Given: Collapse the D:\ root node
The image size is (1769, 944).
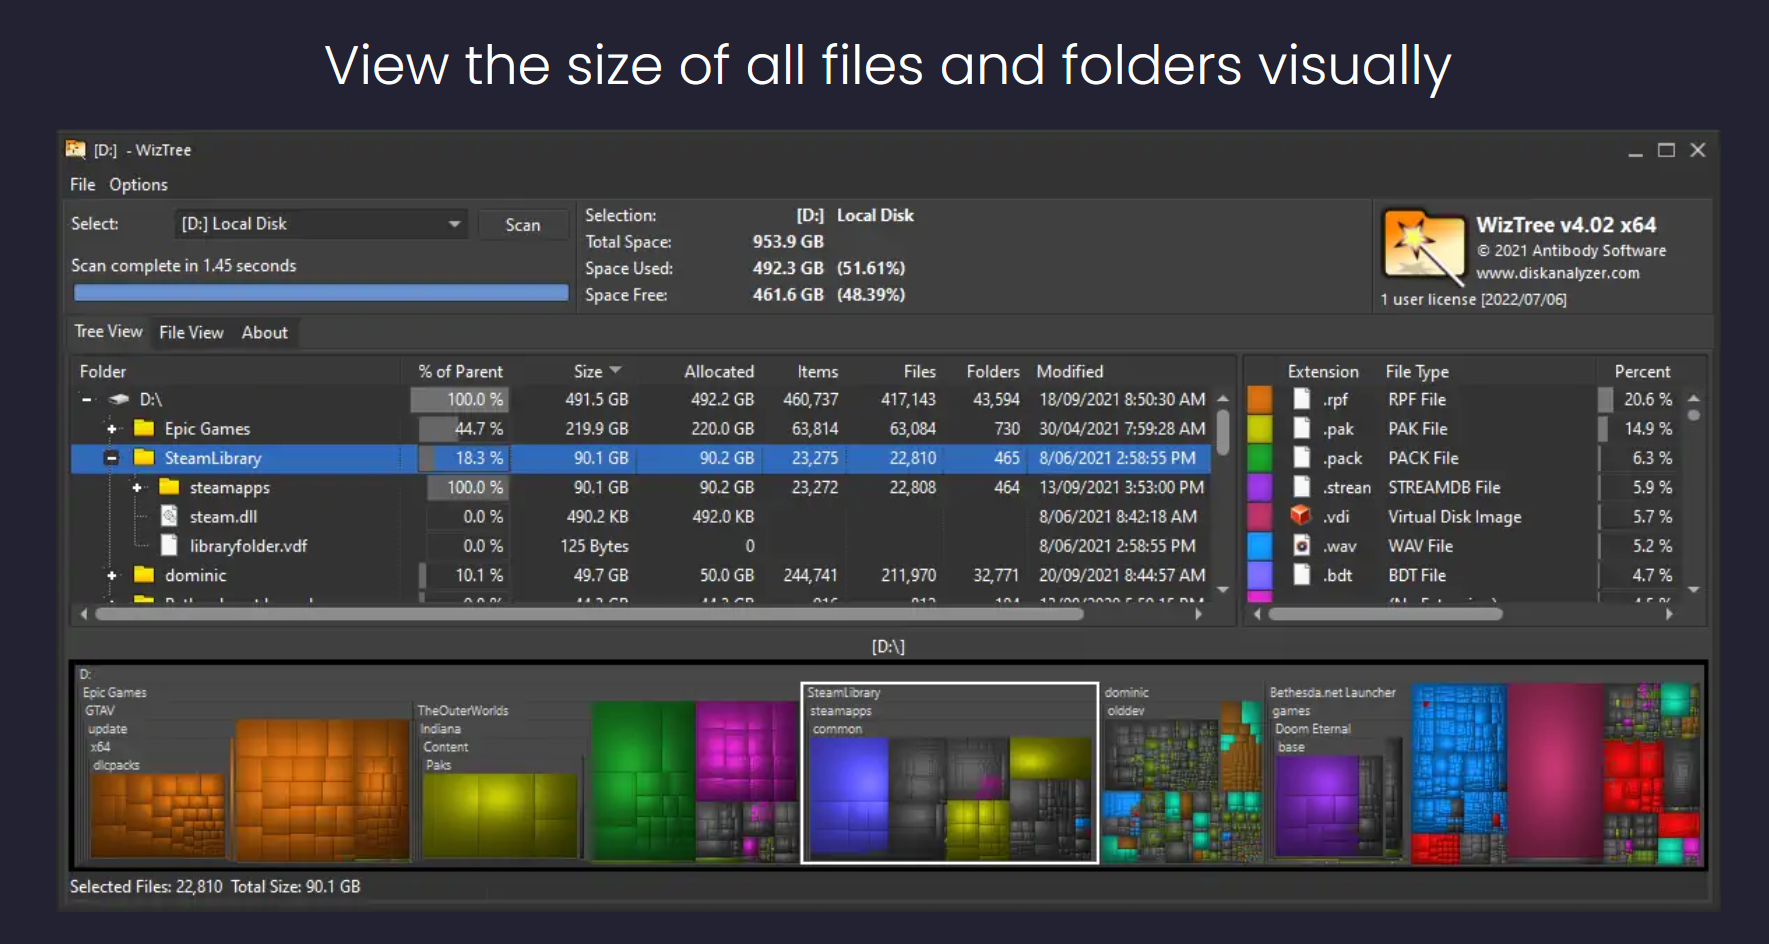Looking at the screenshot, I should click(x=87, y=399).
